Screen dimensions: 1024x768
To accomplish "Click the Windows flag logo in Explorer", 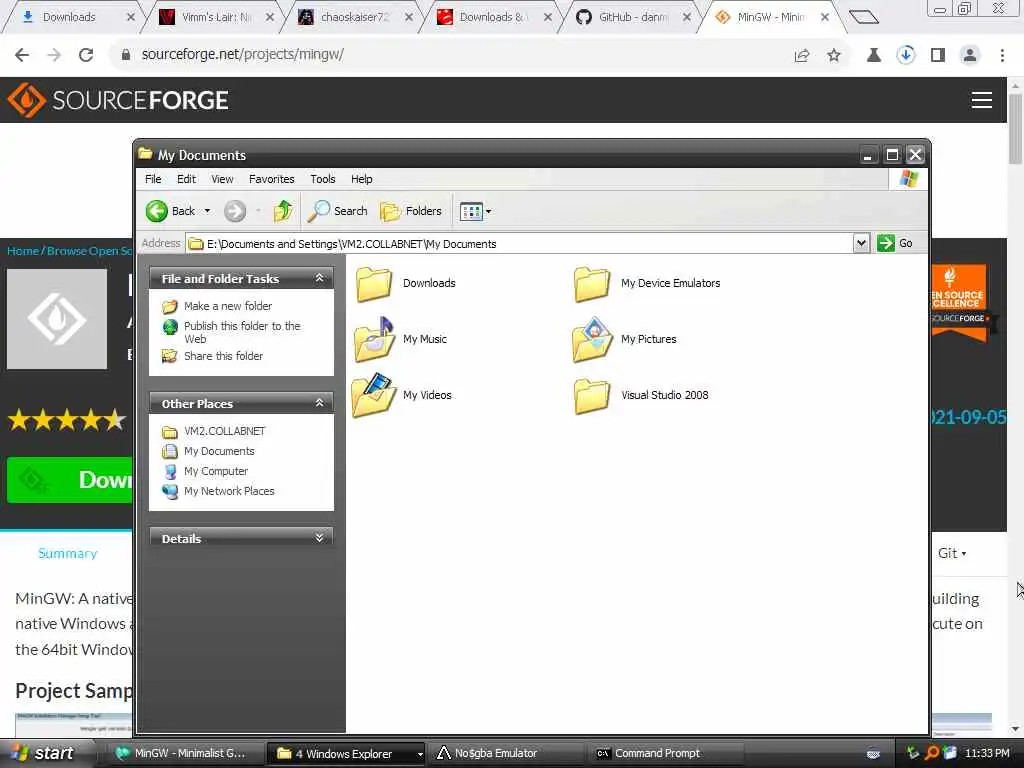I will coord(908,179).
